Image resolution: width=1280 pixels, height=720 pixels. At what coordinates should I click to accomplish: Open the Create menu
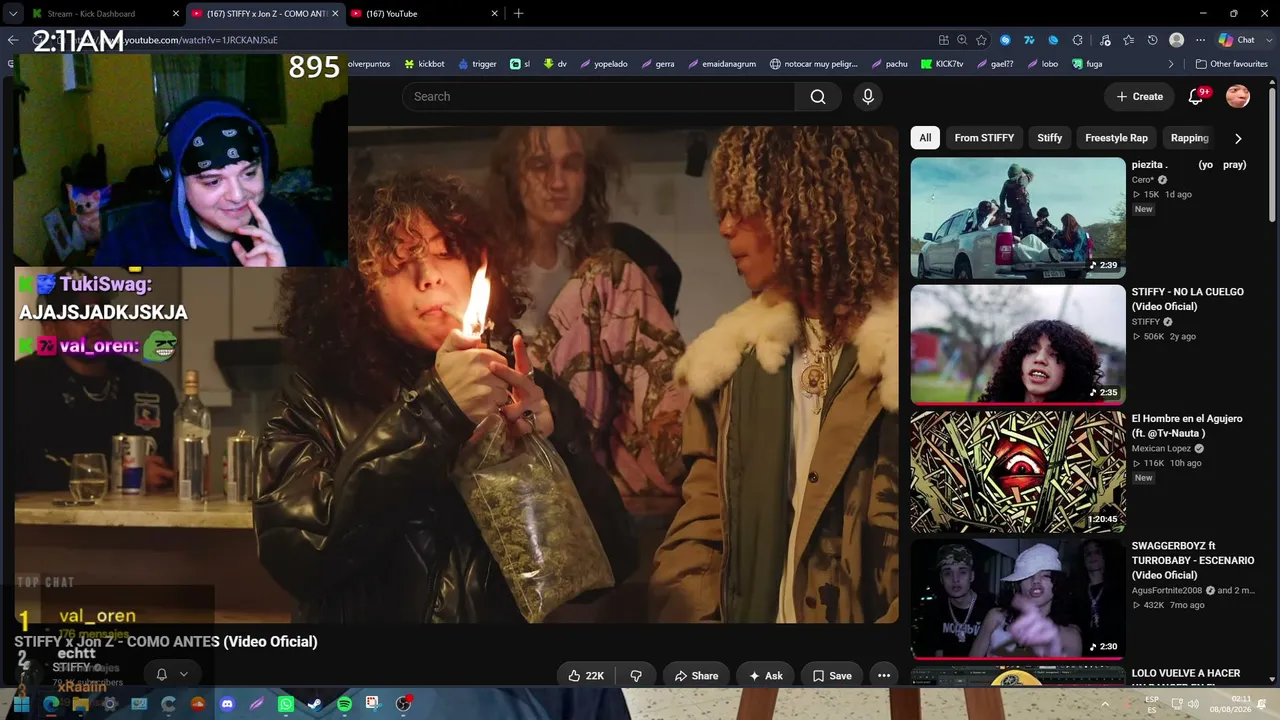(x=1139, y=97)
